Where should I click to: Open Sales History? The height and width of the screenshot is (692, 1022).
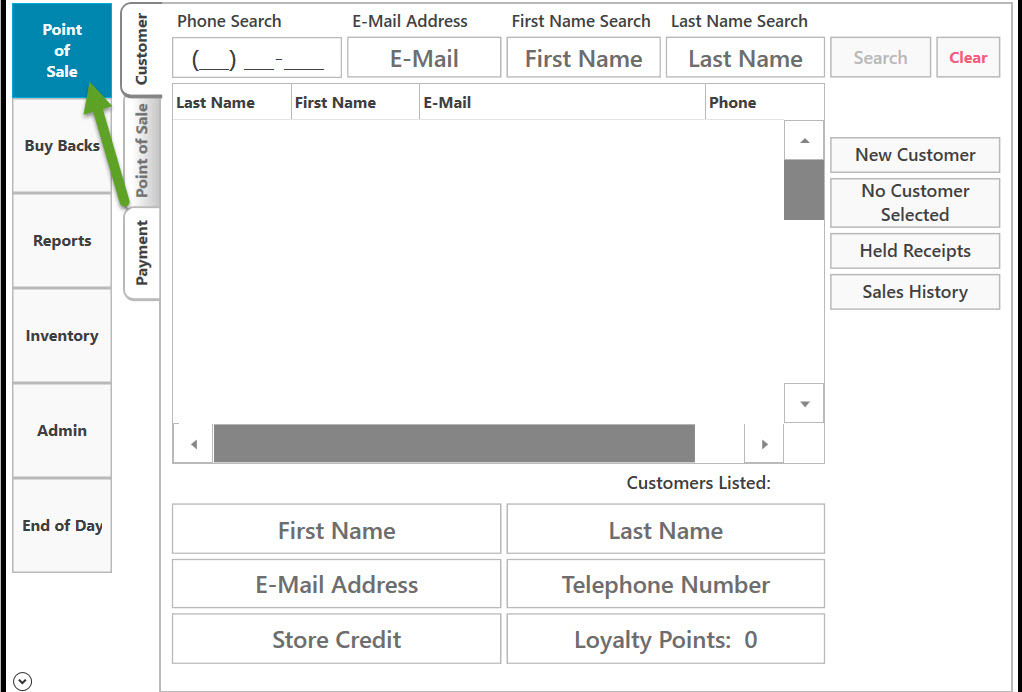tap(915, 292)
